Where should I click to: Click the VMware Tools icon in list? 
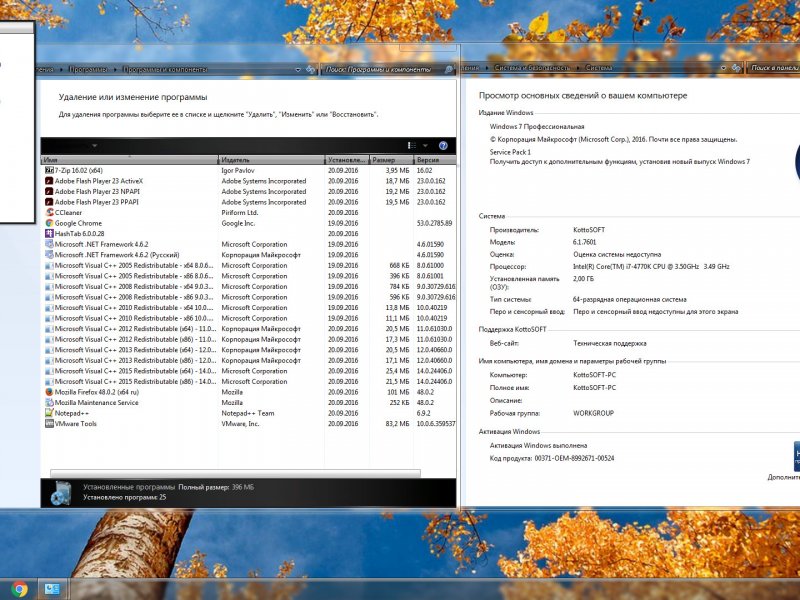(49, 423)
